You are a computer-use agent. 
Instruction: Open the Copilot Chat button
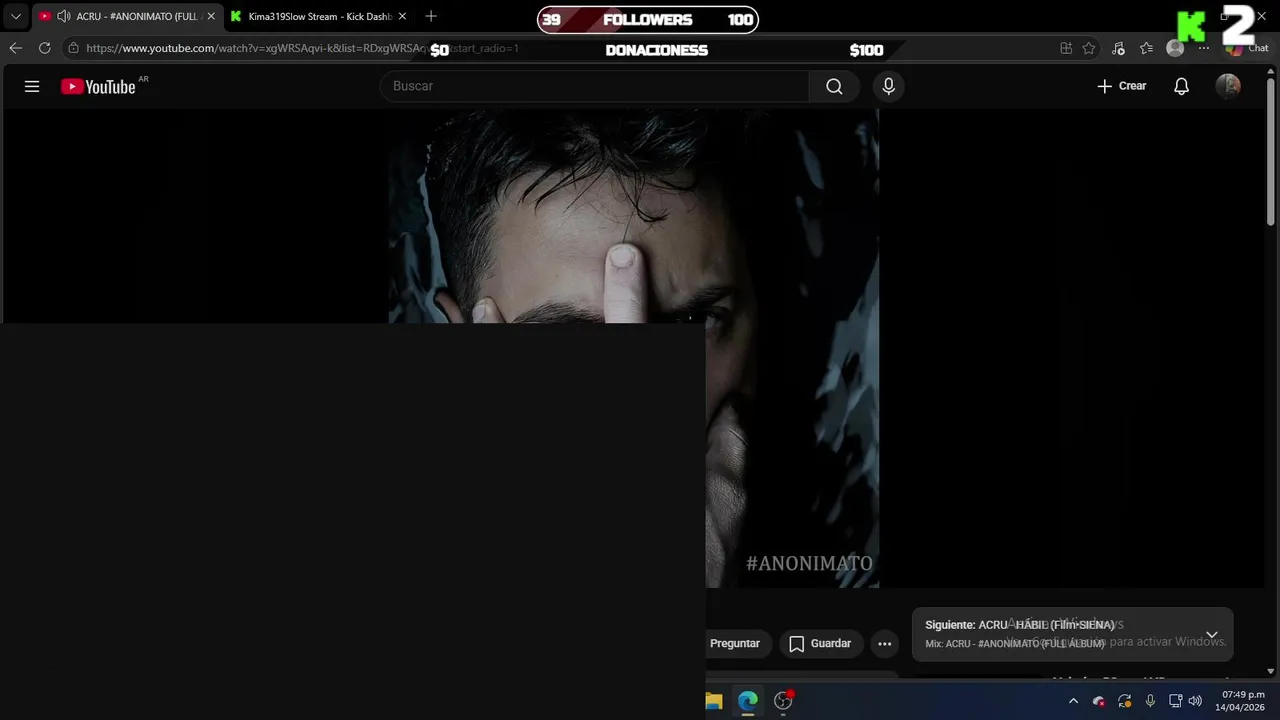[1248, 48]
